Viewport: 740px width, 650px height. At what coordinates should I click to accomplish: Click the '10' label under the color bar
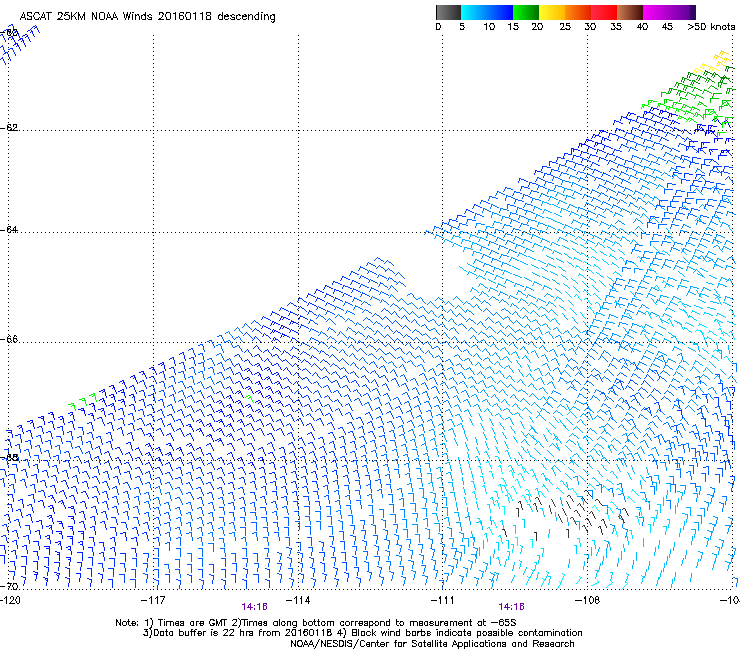[489, 26]
